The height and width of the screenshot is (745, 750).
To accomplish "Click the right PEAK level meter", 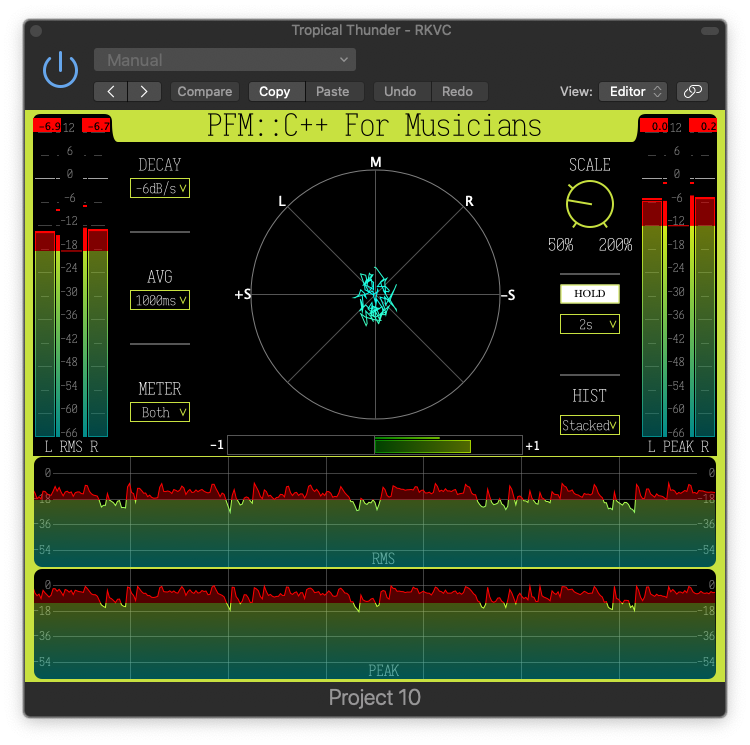I will [x=705, y=317].
